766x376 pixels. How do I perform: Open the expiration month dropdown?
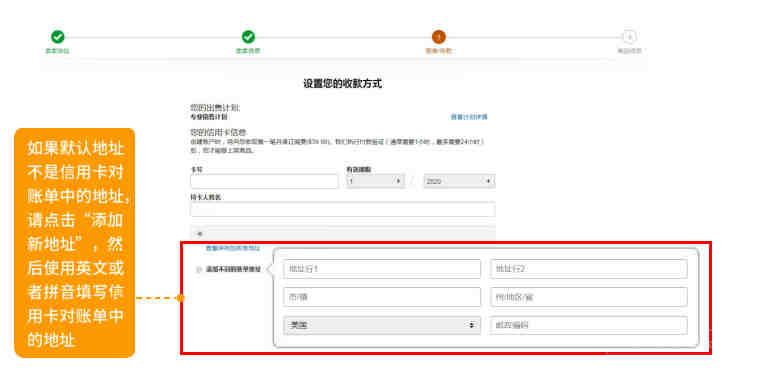point(375,181)
